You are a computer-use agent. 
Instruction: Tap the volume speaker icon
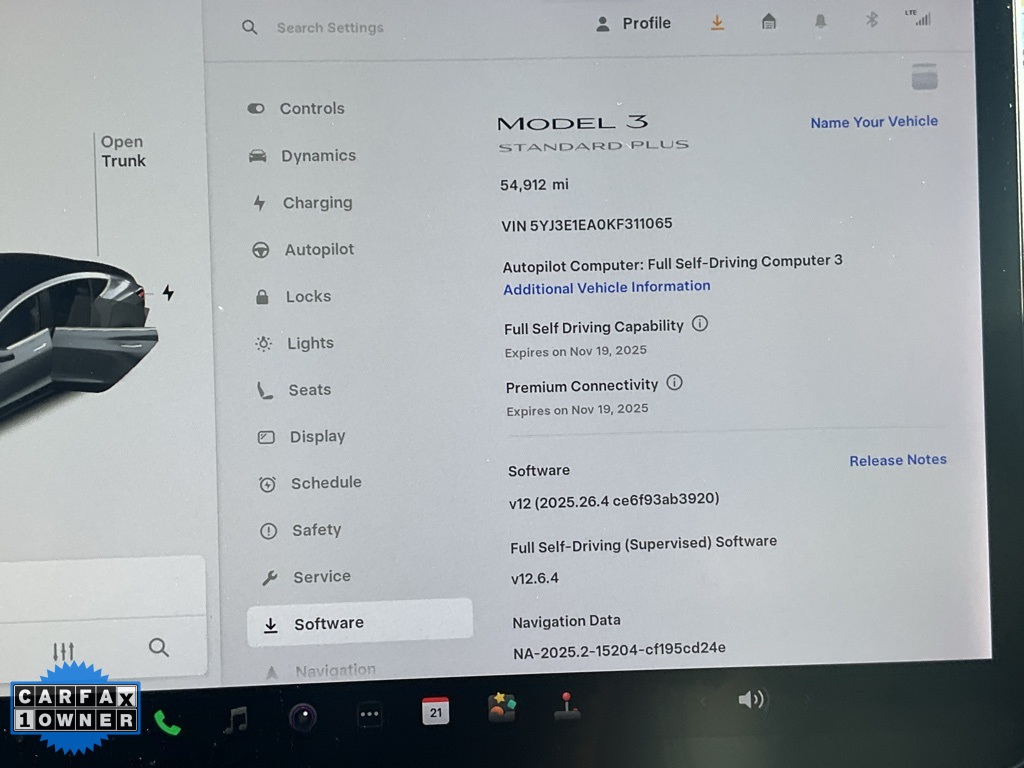pyautogui.click(x=751, y=700)
